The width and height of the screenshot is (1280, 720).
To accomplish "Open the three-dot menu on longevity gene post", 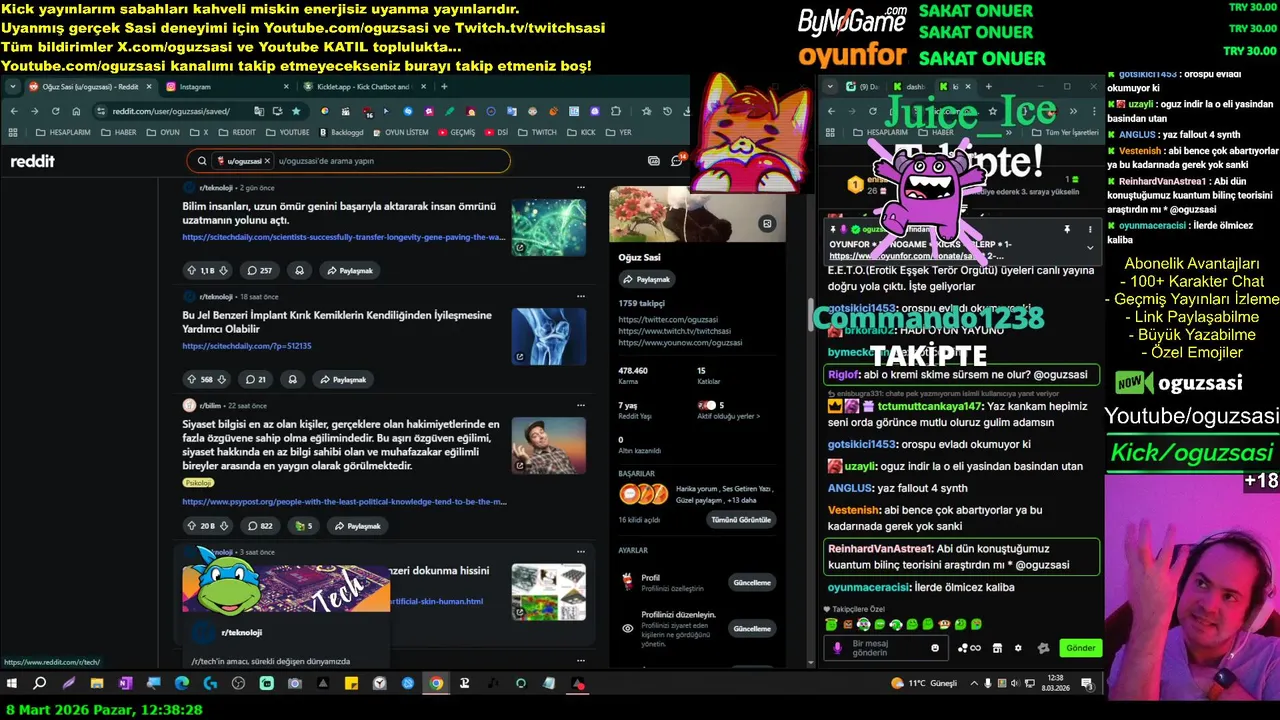I will pos(580,187).
